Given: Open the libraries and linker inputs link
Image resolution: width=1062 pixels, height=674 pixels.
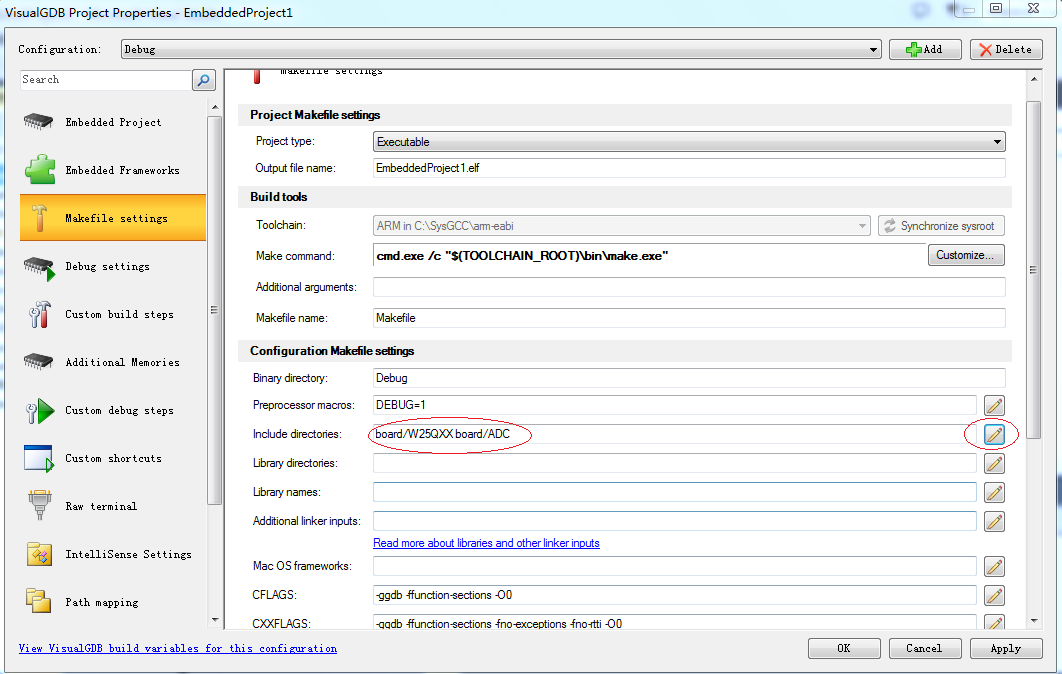Looking at the screenshot, I should point(486,543).
